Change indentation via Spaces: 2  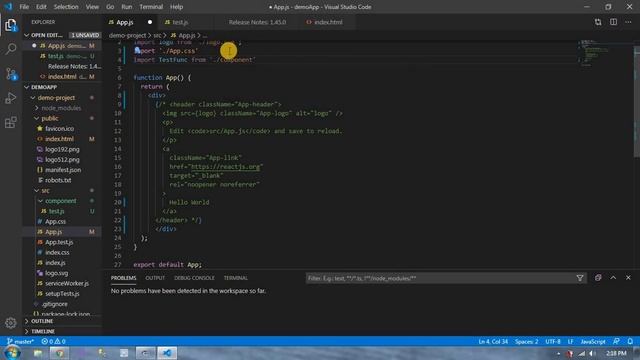pos(526,341)
